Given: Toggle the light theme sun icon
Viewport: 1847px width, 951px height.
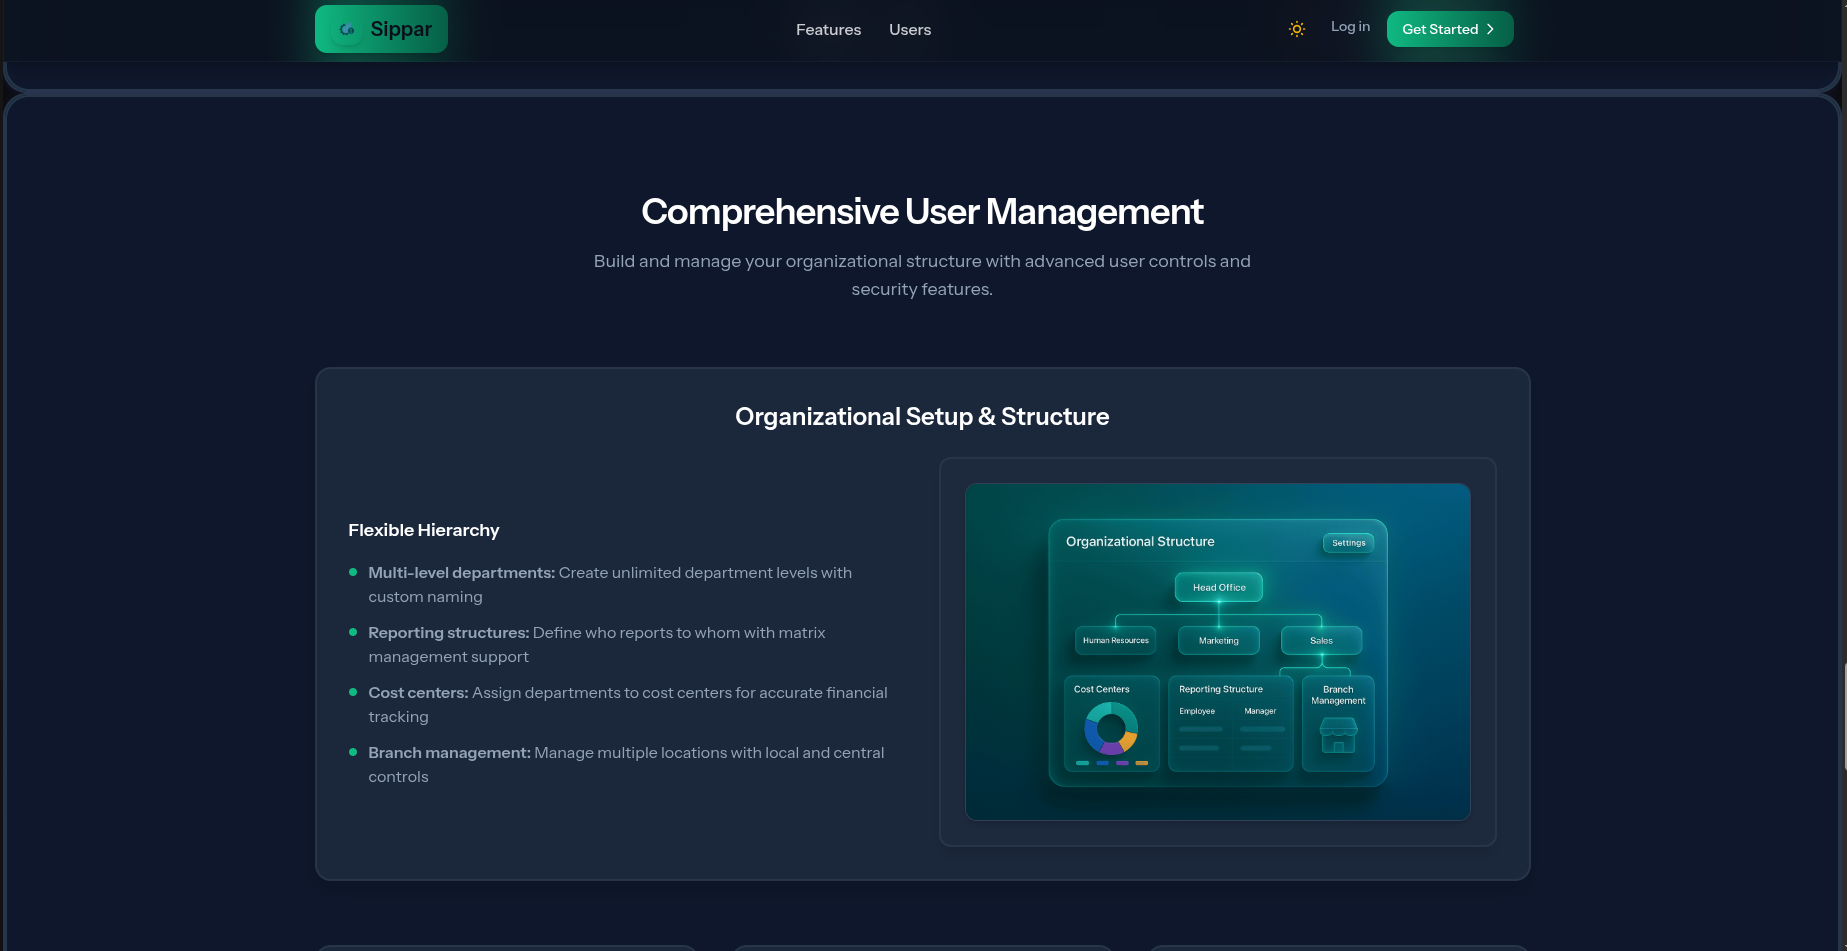Looking at the screenshot, I should (x=1296, y=30).
